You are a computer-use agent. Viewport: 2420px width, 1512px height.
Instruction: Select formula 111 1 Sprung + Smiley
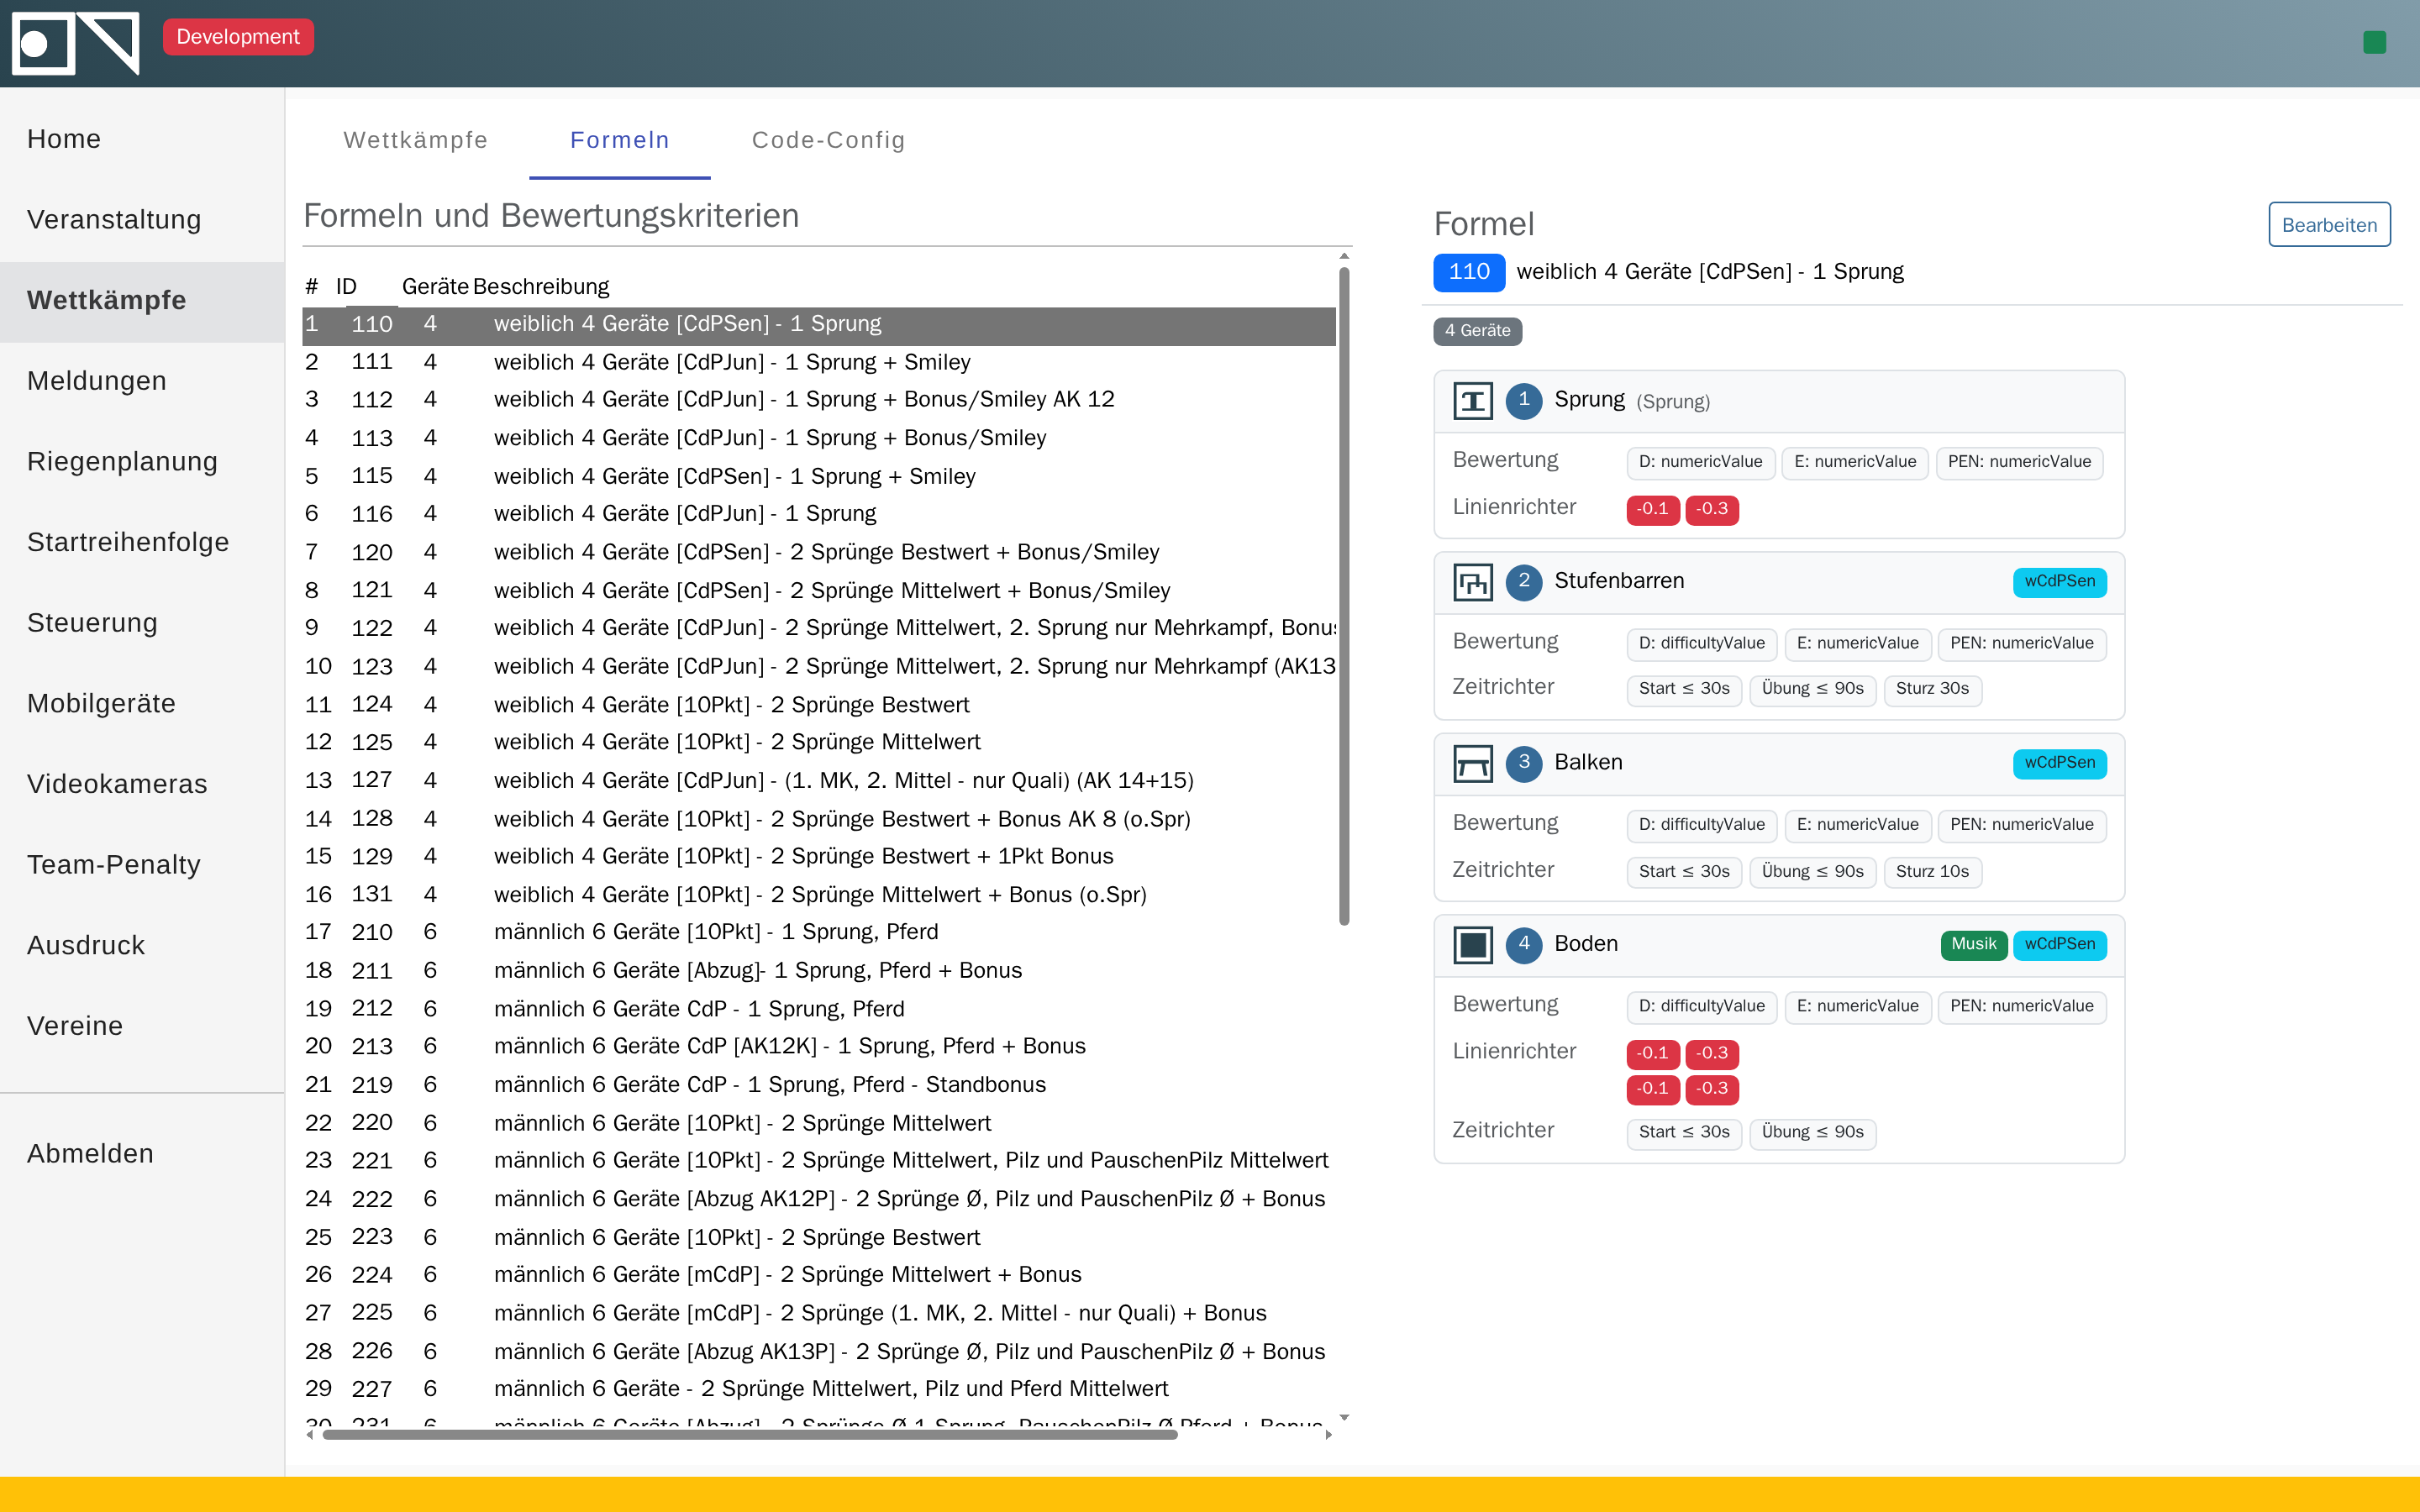pyautogui.click(x=819, y=363)
